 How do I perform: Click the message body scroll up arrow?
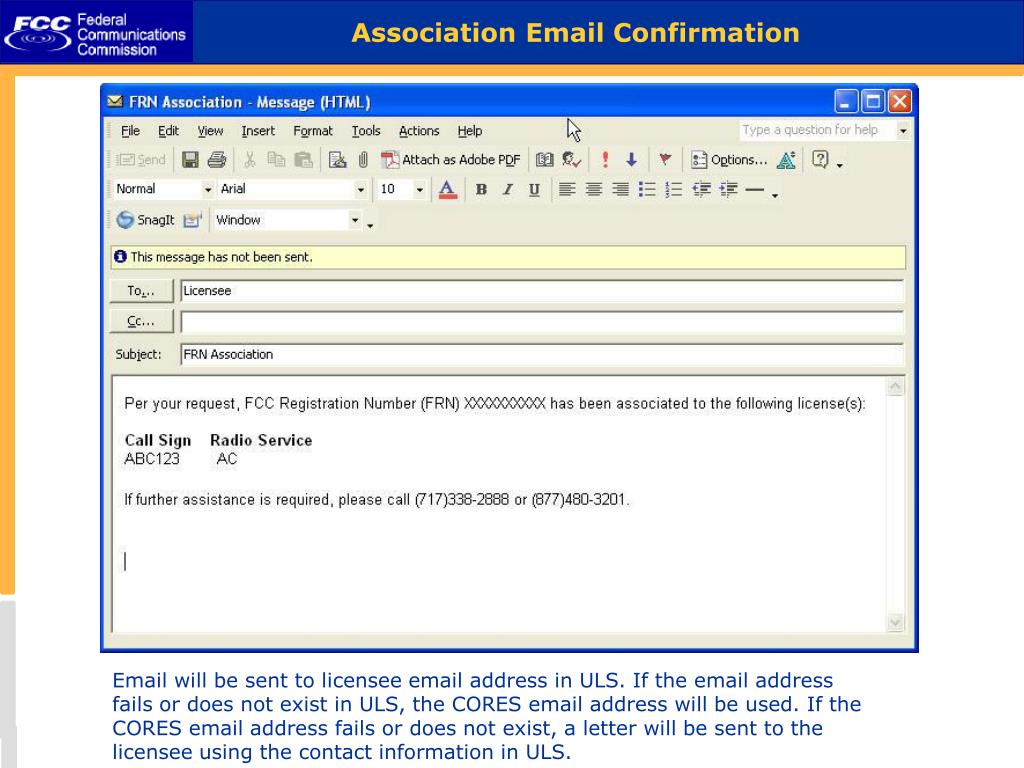point(895,387)
